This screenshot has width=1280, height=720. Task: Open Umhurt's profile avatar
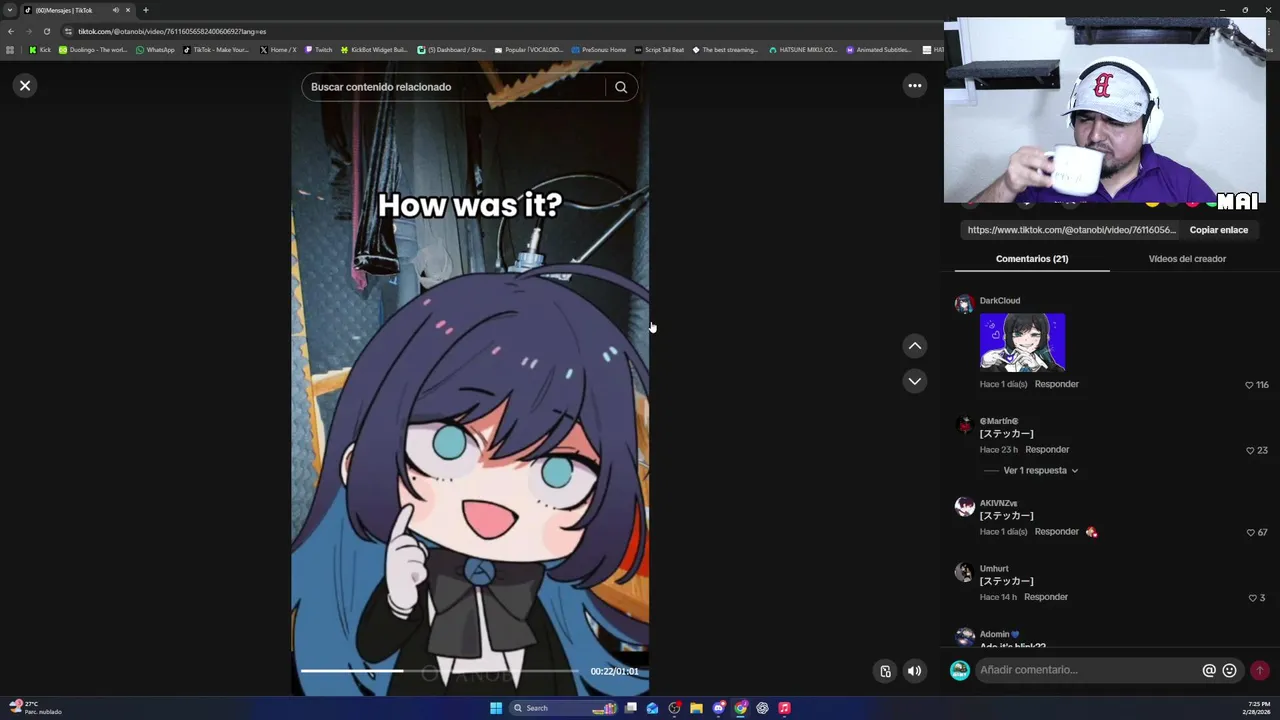click(x=964, y=573)
